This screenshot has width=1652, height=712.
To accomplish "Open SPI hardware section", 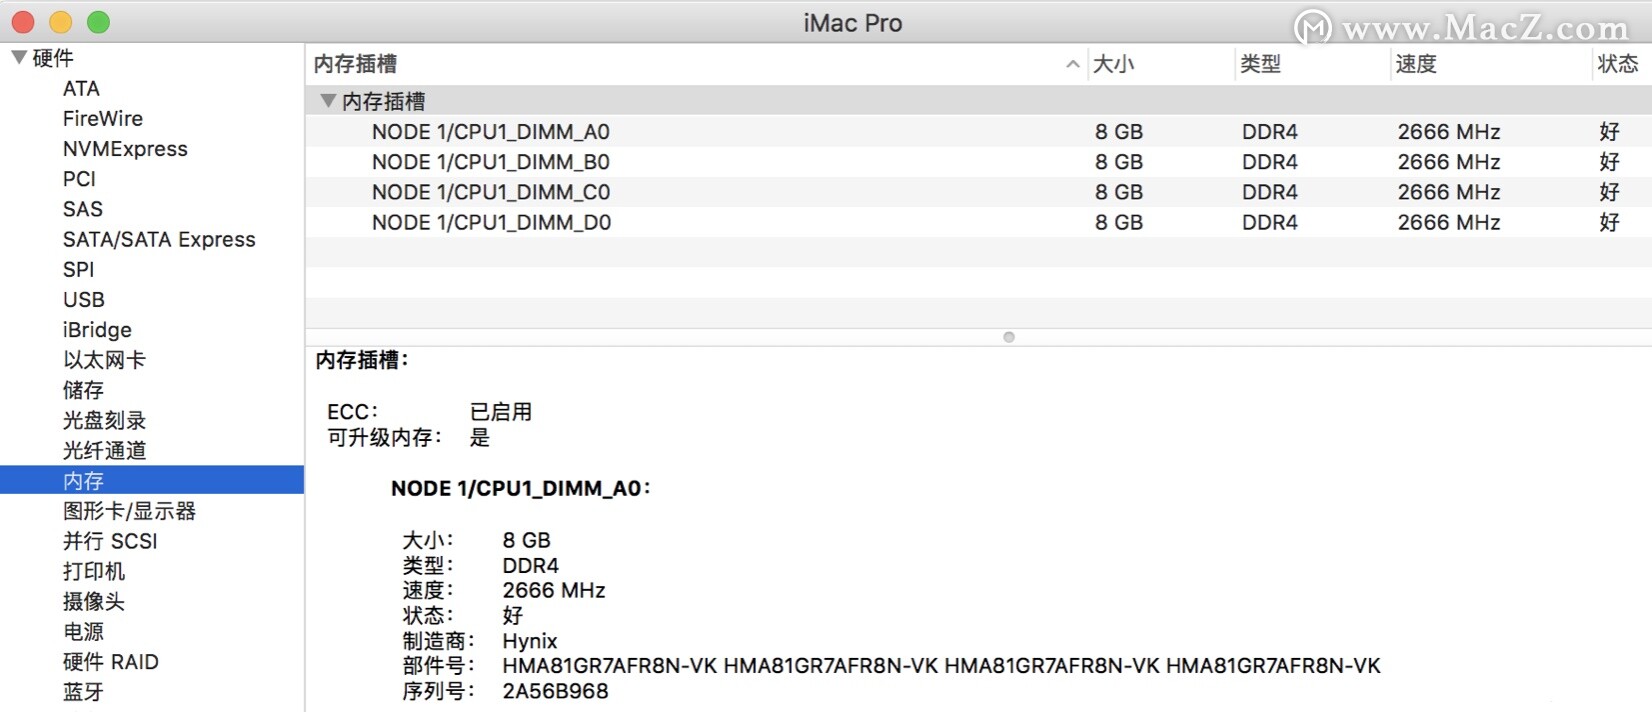I will click(78, 270).
